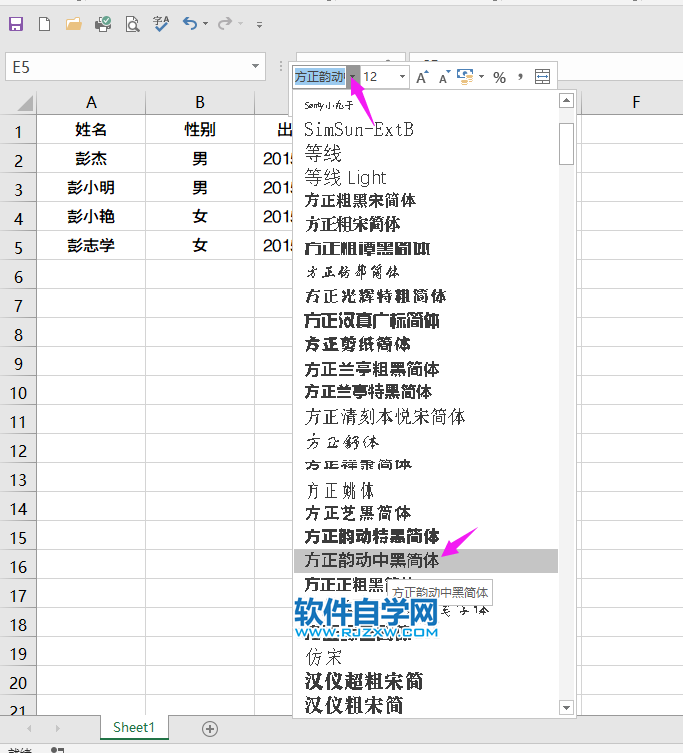This screenshot has height=753, width=683.
Task: Select highlighted 方正韵动中黑简体 font
Action: point(426,560)
